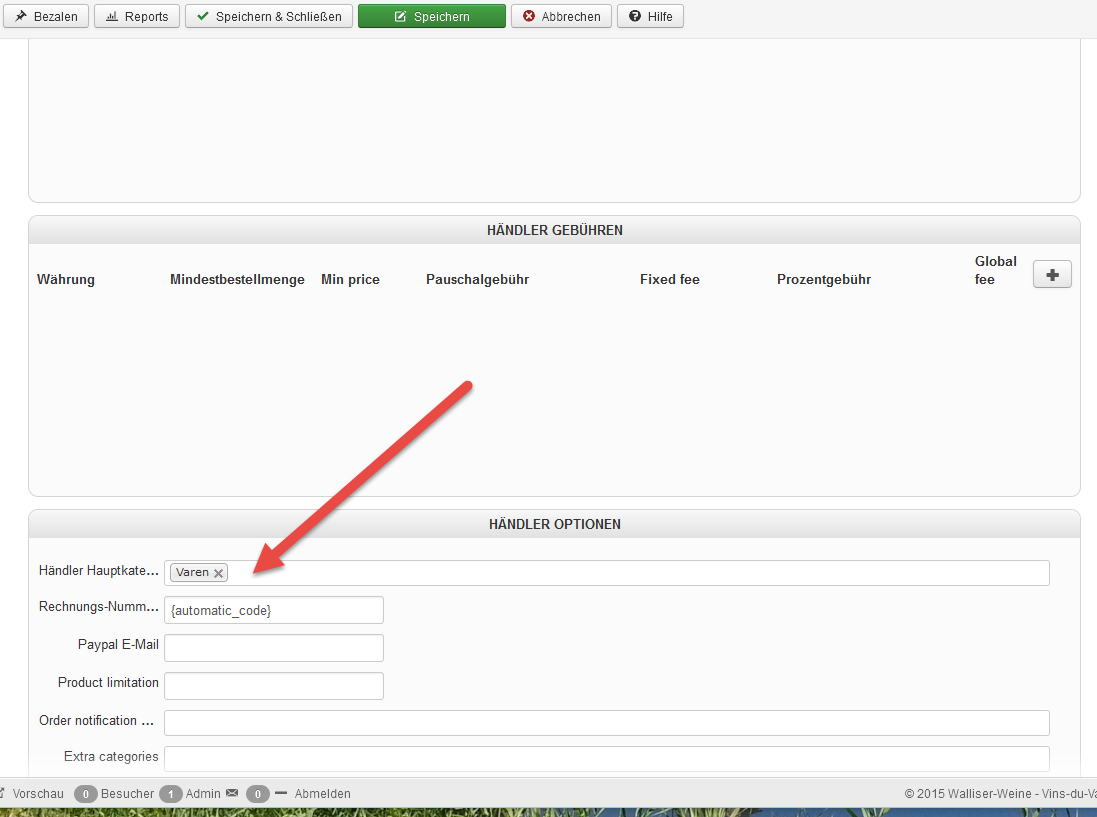
Task: Click the Fixed fee column header
Action: pyautogui.click(x=670, y=279)
